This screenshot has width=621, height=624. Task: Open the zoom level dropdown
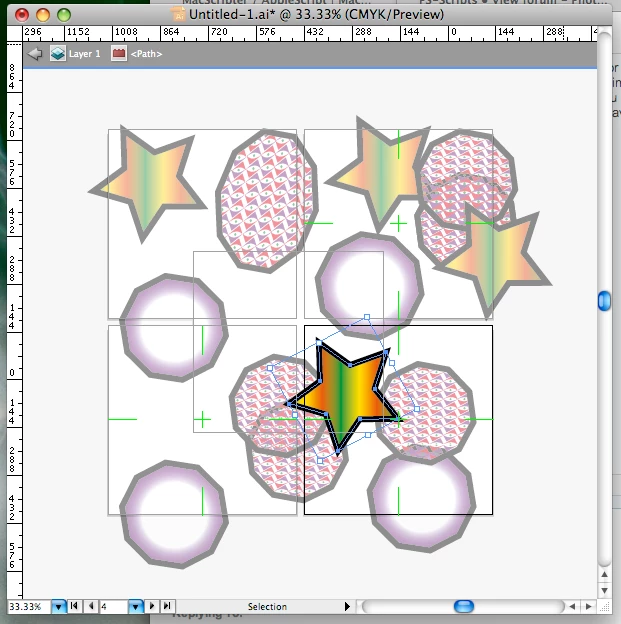coord(59,606)
